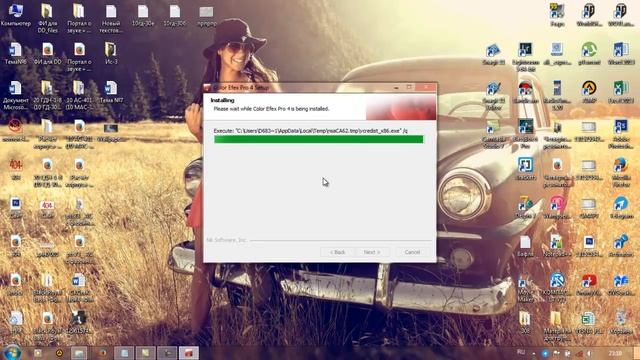Viewport: 640px width, 360px height.
Task: Open AIMP from the taskbar
Action: (59, 353)
